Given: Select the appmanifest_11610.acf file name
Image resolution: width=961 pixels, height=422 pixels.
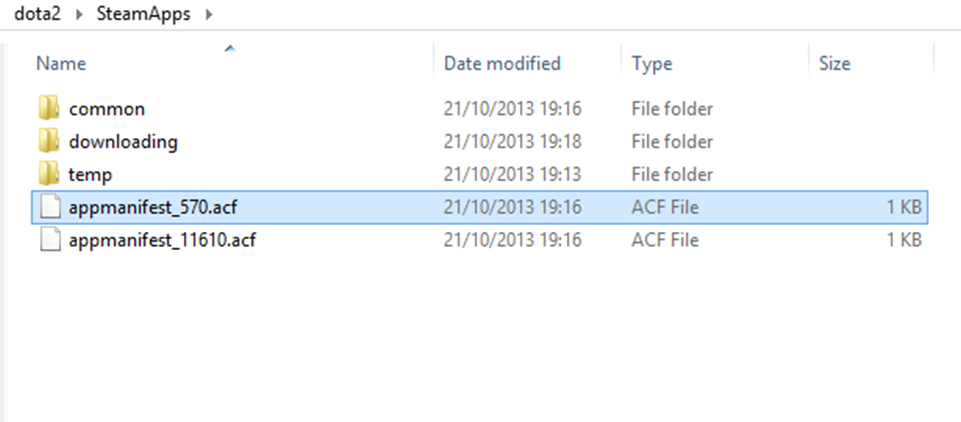Looking at the screenshot, I should (x=162, y=241).
